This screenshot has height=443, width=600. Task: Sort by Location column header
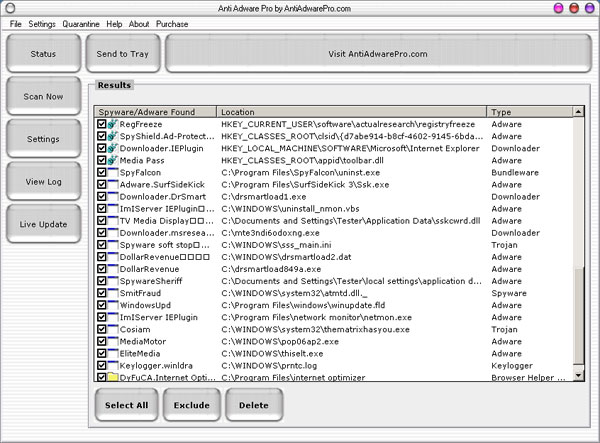coord(351,112)
